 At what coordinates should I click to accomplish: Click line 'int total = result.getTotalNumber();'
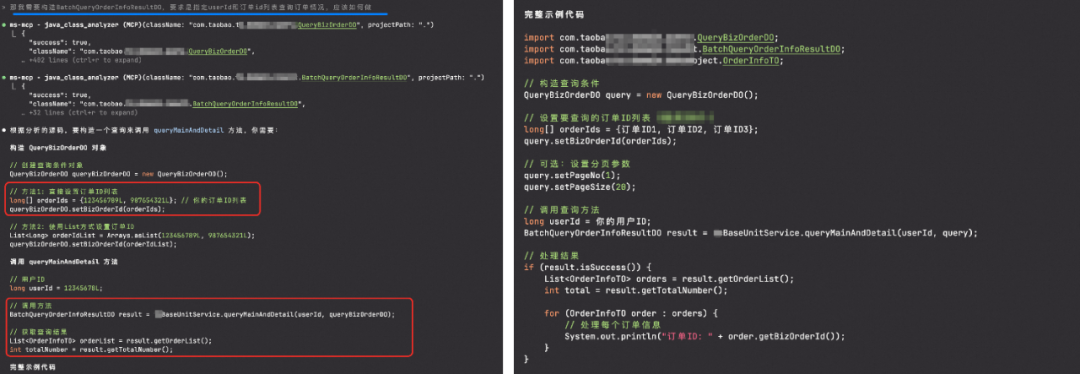tap(636, 290)
